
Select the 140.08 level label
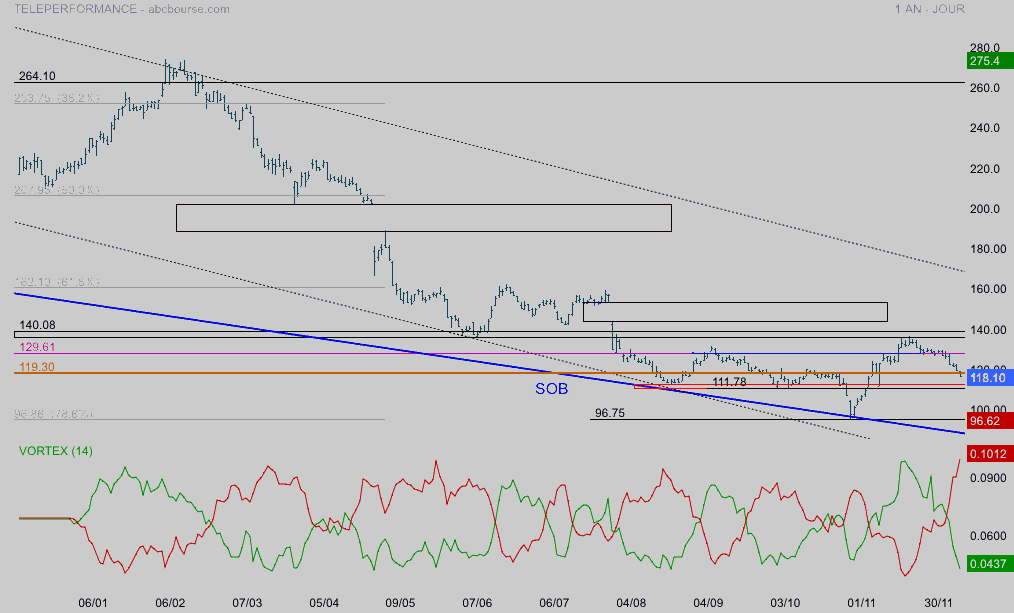point(37,325)
